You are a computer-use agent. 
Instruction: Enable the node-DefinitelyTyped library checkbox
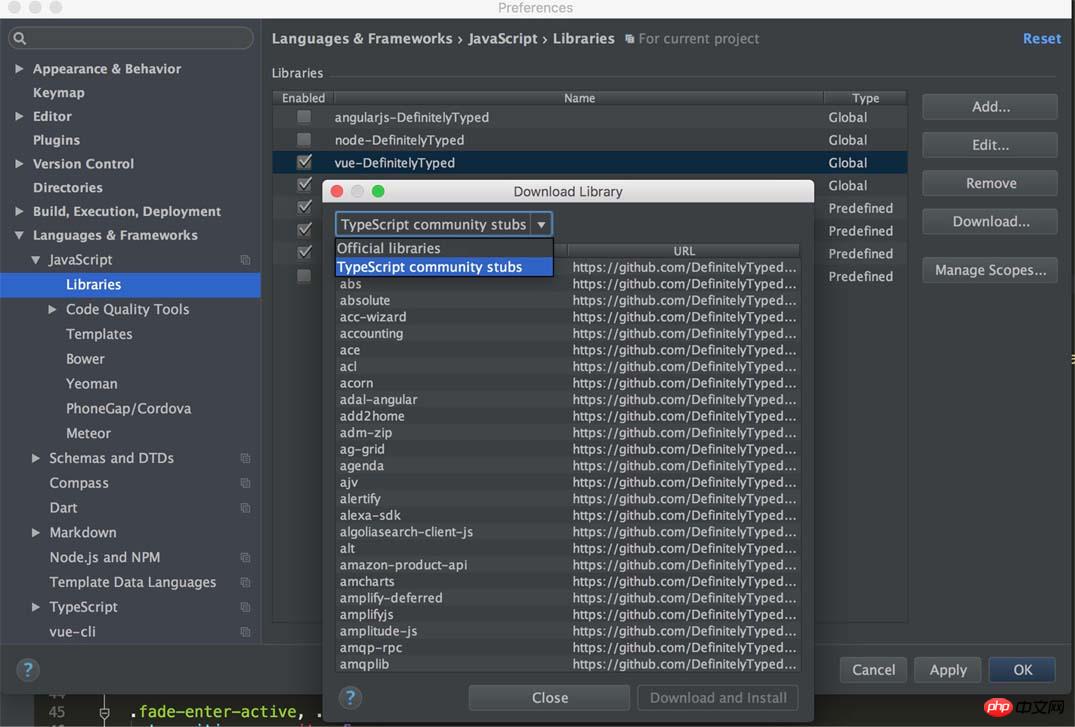(x=304, y=139)
